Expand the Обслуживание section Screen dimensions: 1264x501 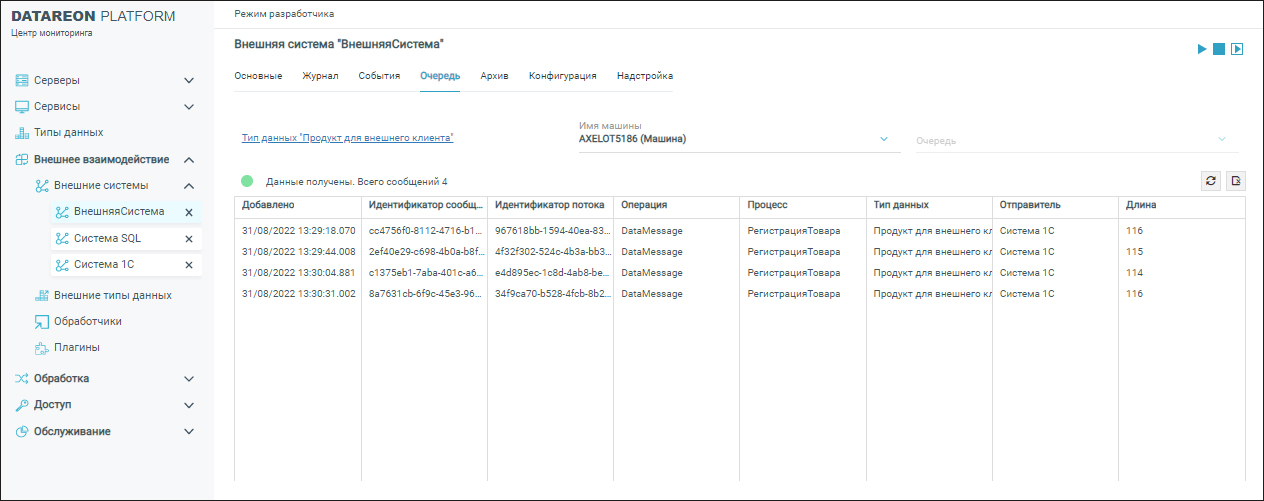pyautogui.click(x=189, y=431)
